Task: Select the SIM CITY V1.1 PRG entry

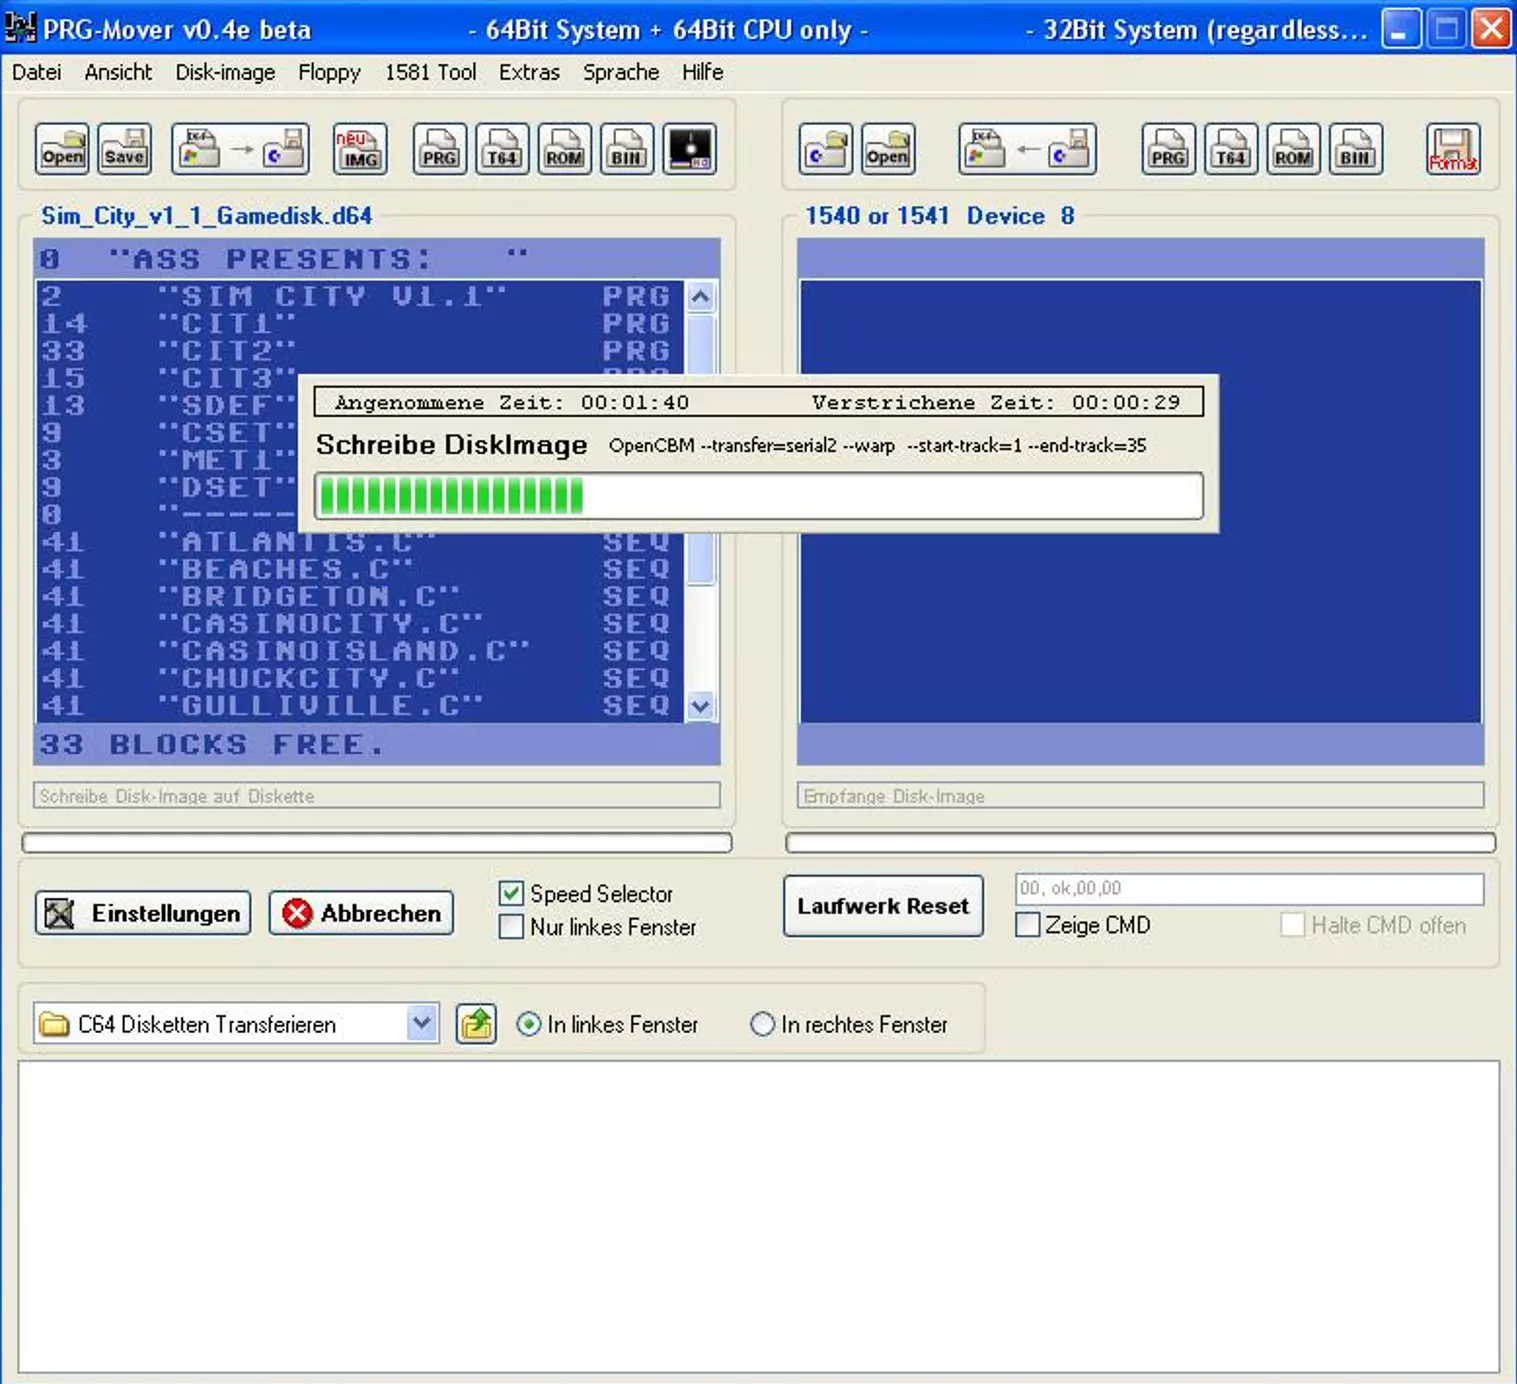Action: coord(360,296)
